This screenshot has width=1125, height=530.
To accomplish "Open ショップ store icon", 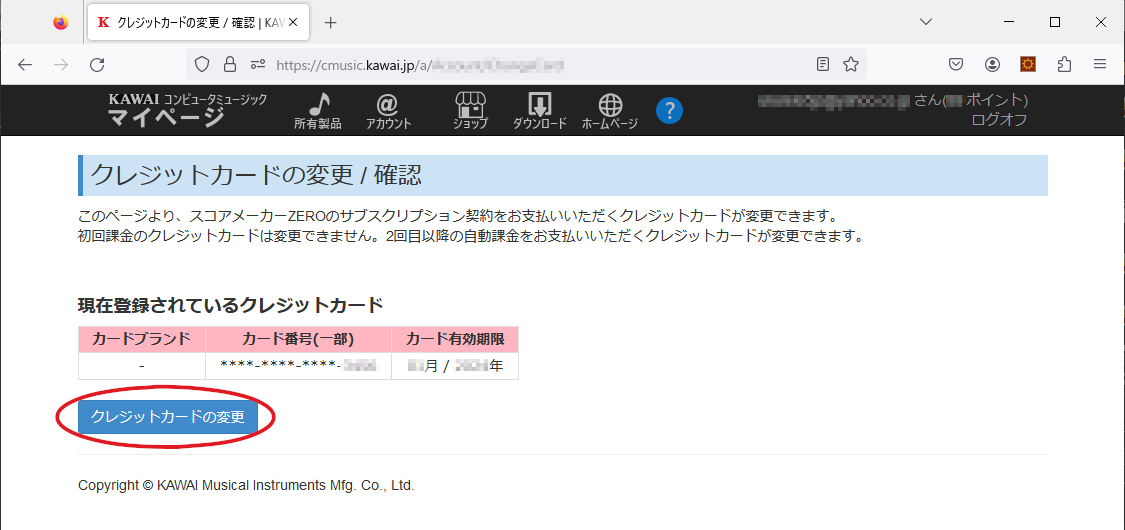I will point(471,111).
